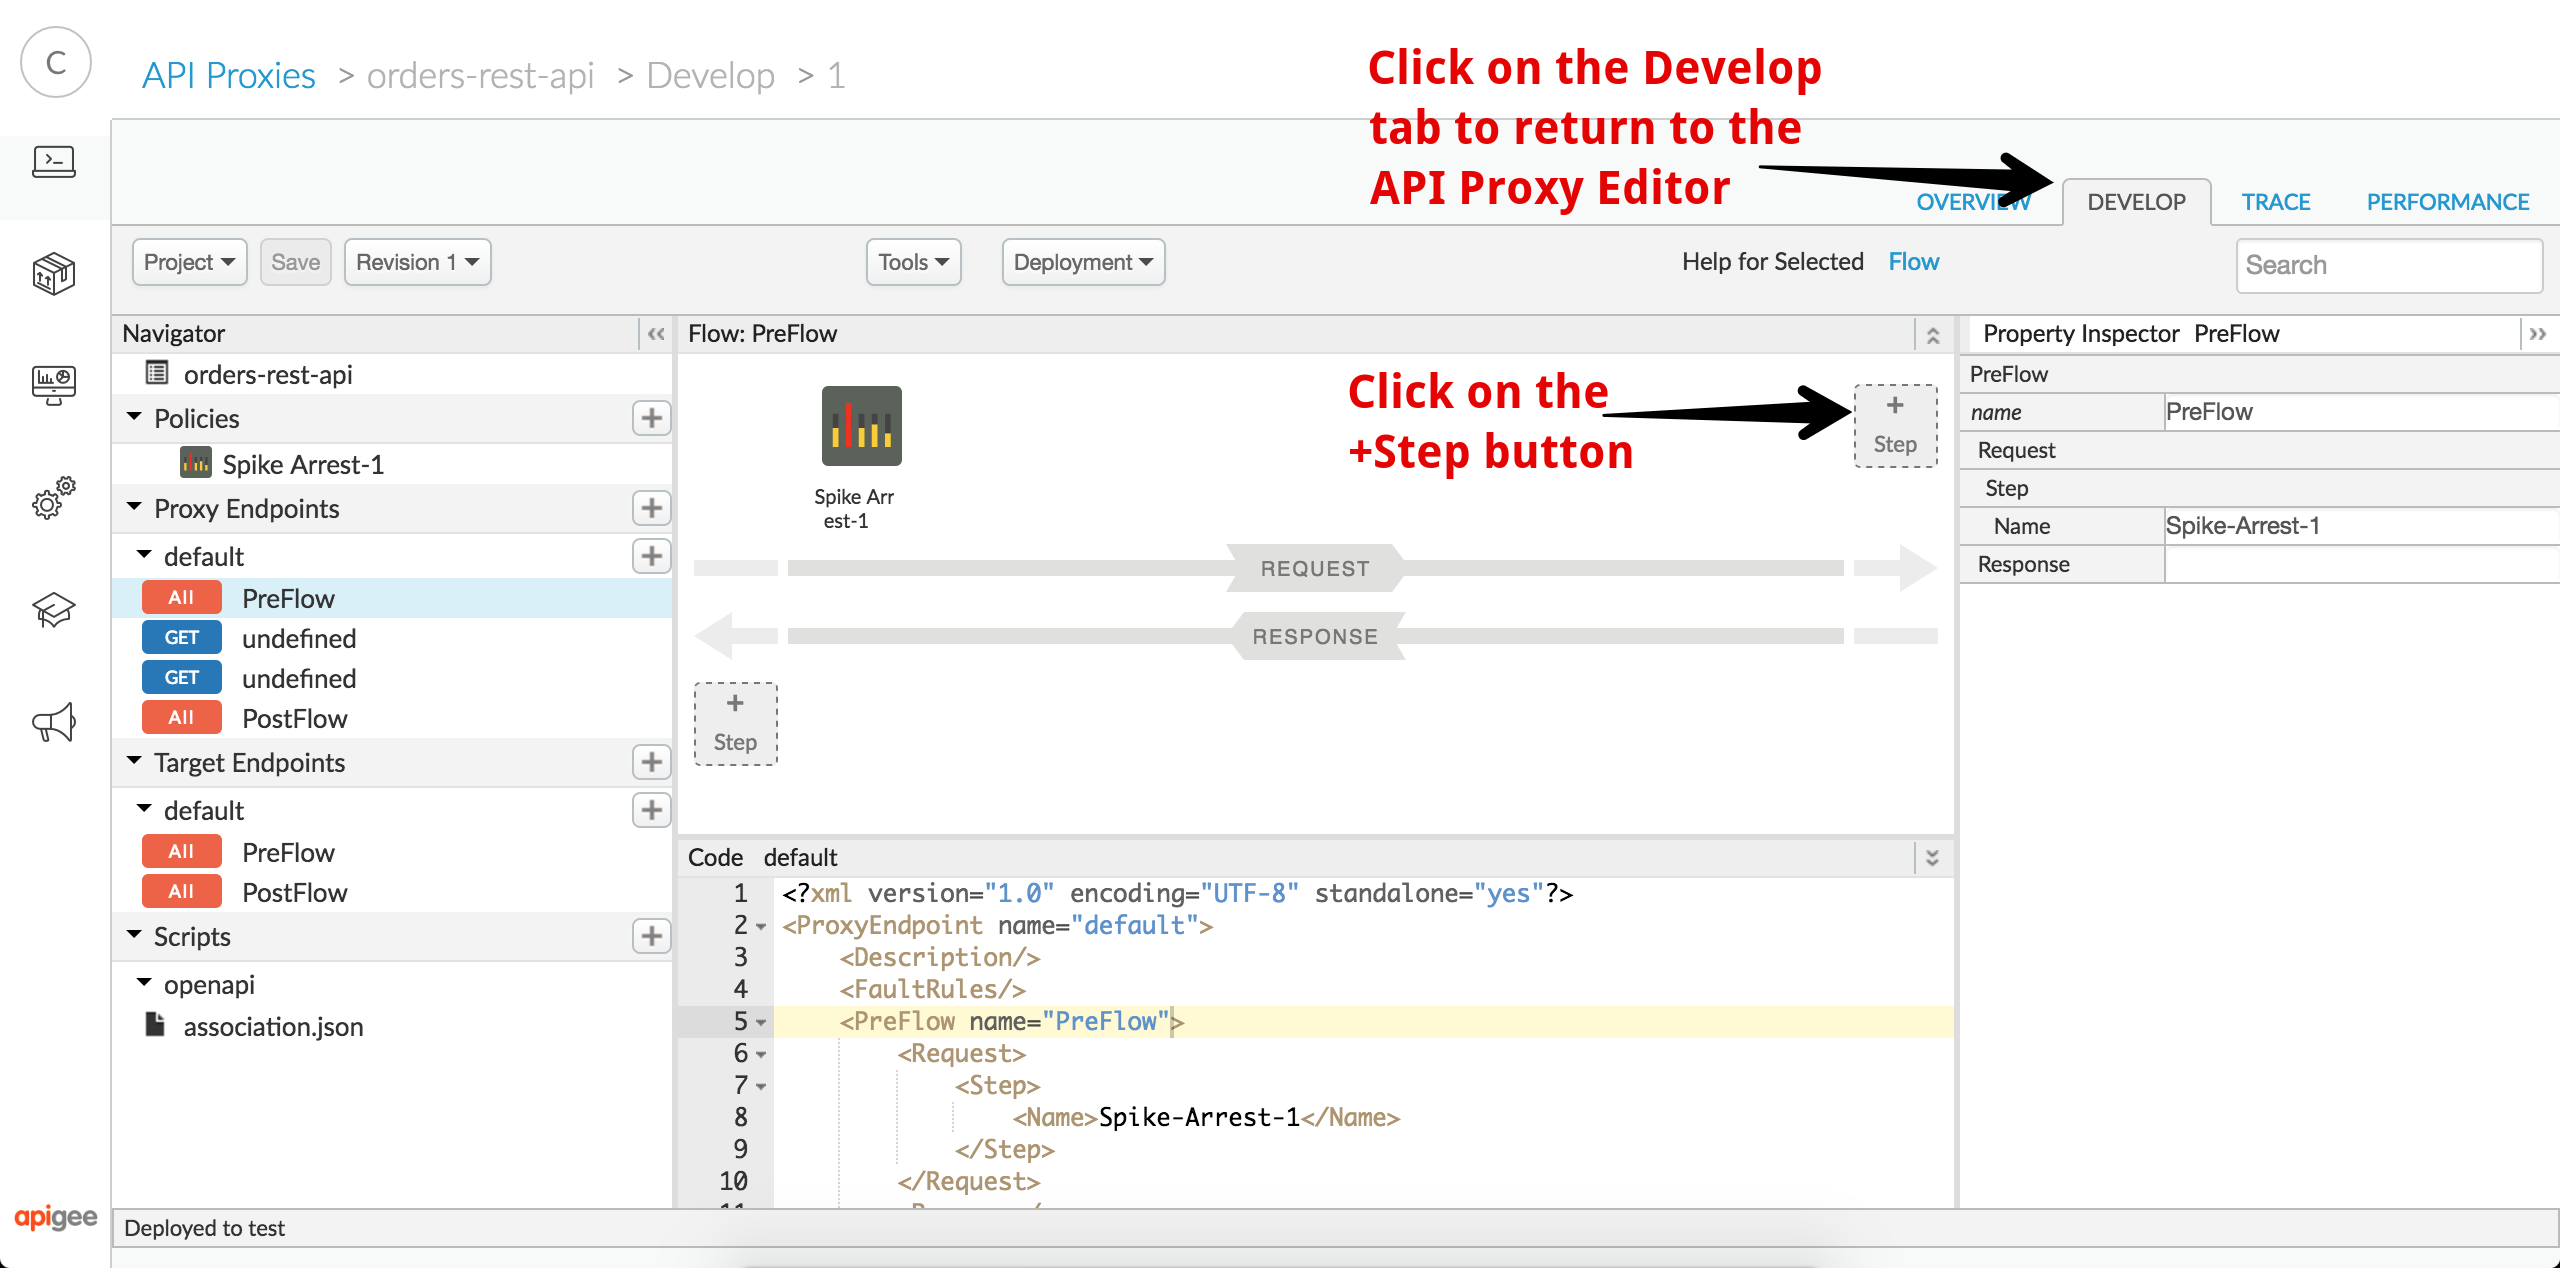This screenshot has width=2560, height=1268.
Task: Select first GET undefined flow
Action: pos(392,638)
